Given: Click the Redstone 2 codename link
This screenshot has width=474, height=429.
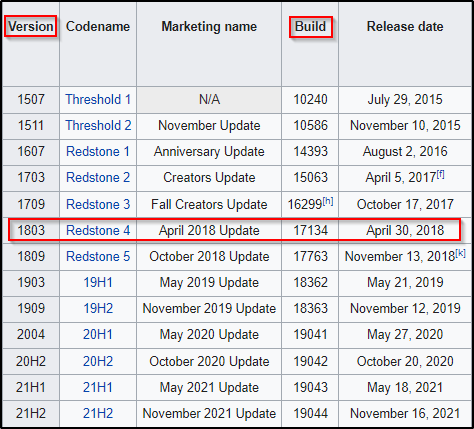Looking at the screenshot, I should (x=98, y=177).
